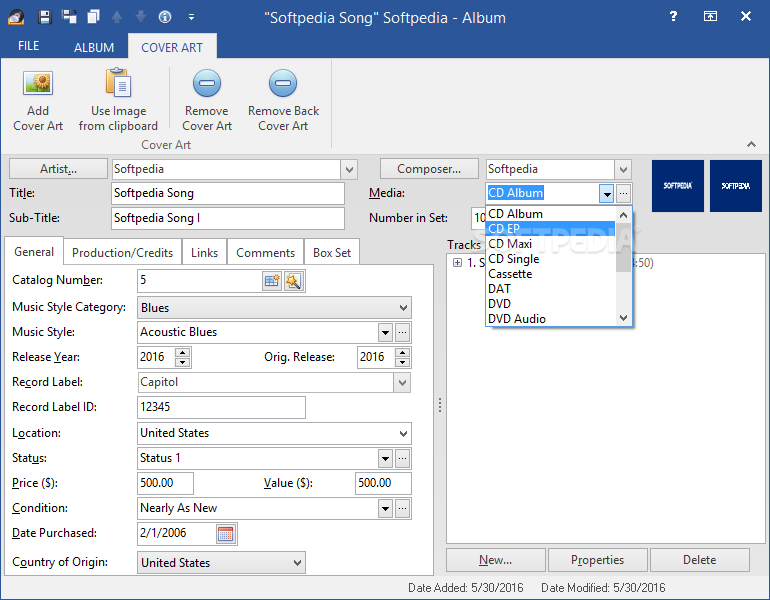Click the Music Style ellipsis button

point(402,332)
